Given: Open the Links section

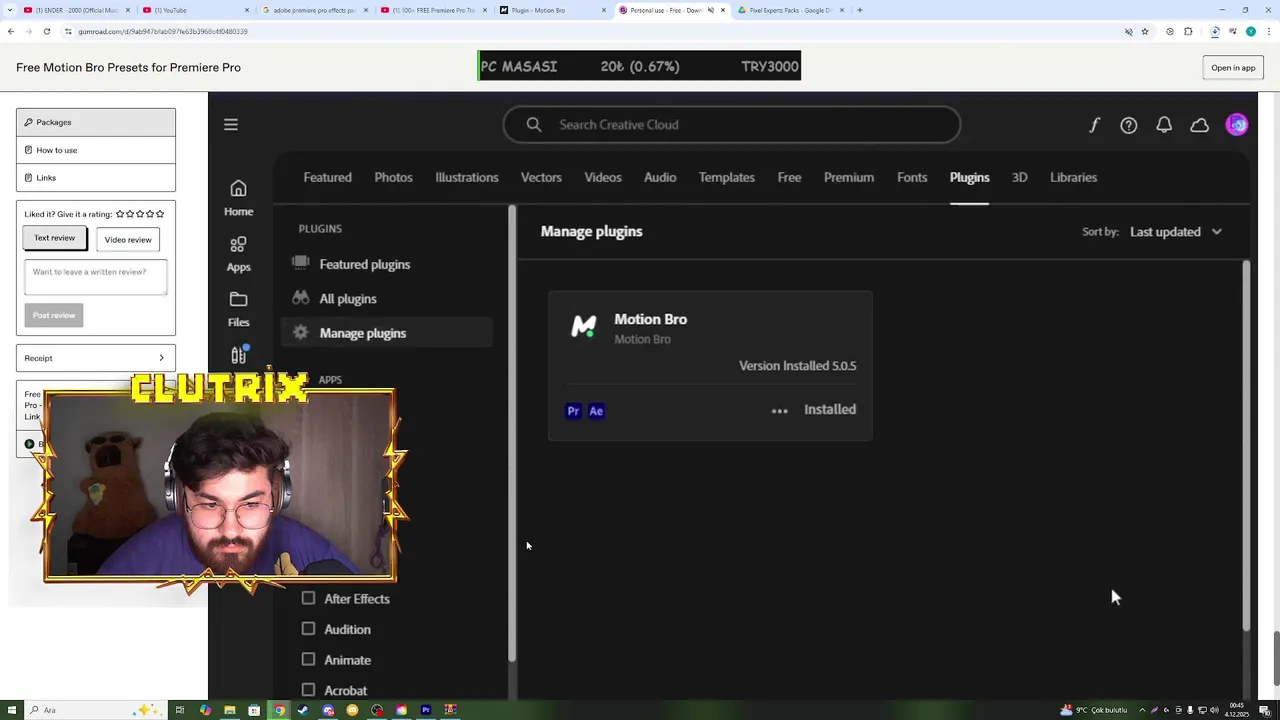Looking at the screenshot, I should [96, 178].
